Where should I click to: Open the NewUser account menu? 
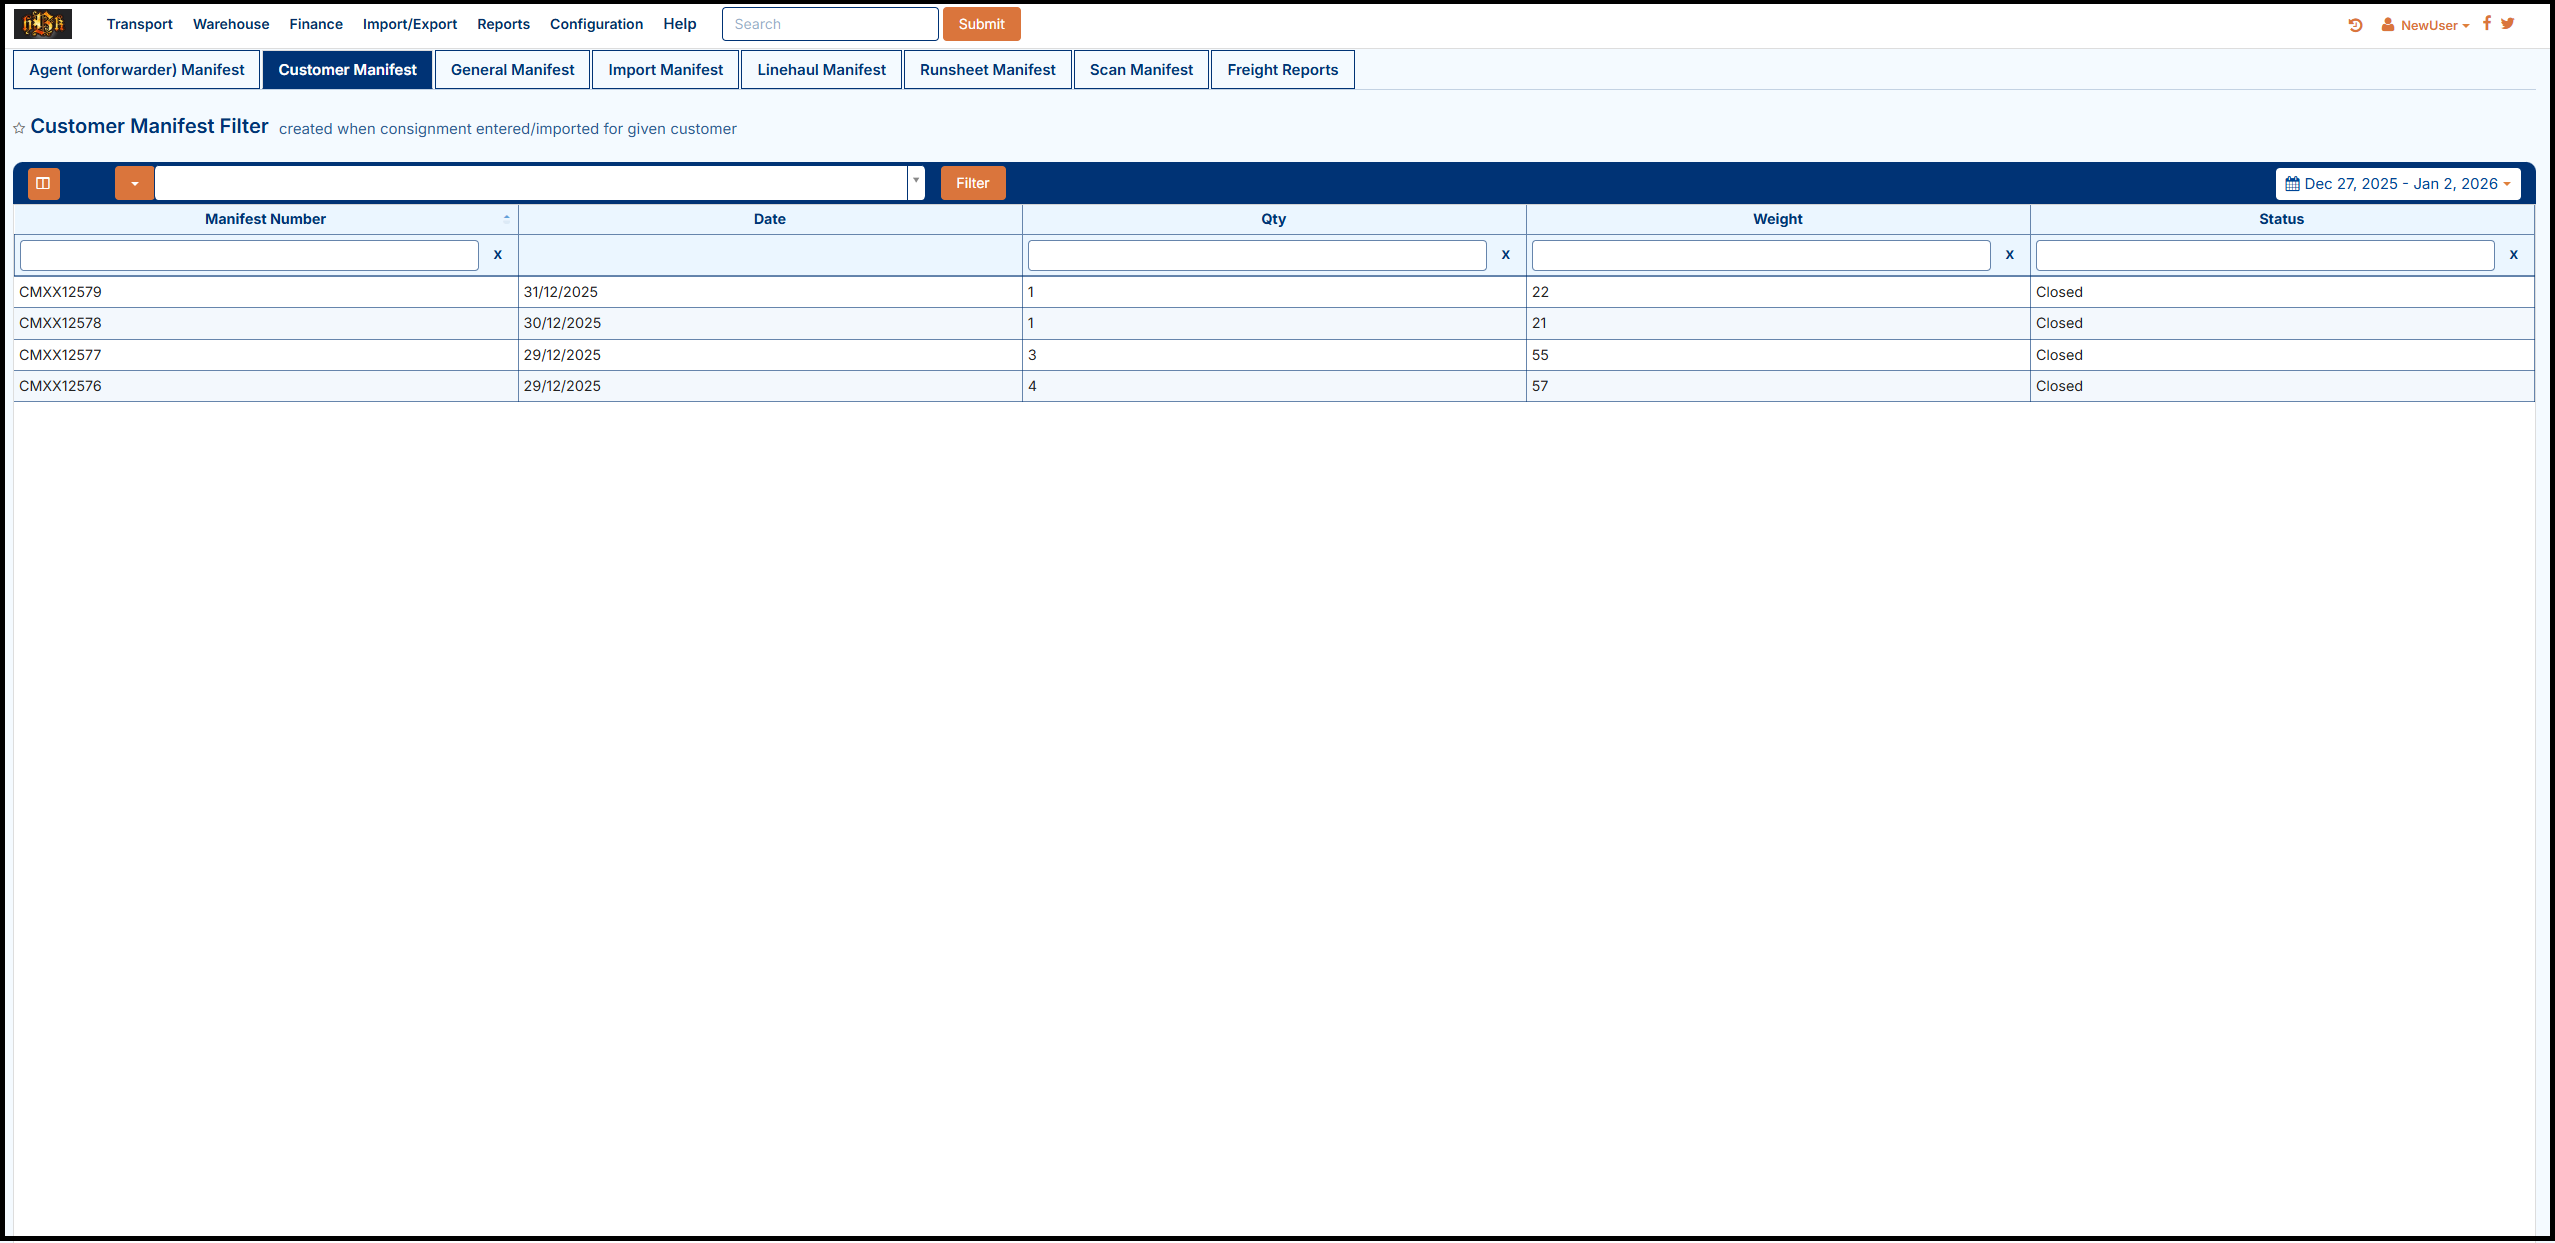coord(2427,25)
